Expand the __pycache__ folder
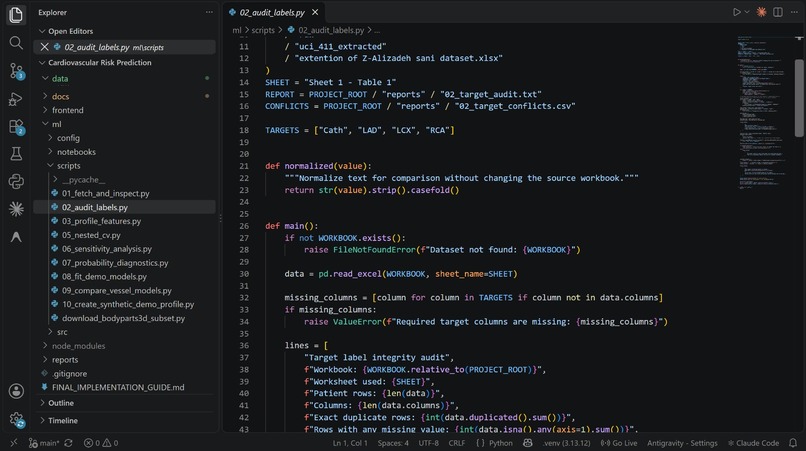Screen dimensions: 806x451 [56, 179]
